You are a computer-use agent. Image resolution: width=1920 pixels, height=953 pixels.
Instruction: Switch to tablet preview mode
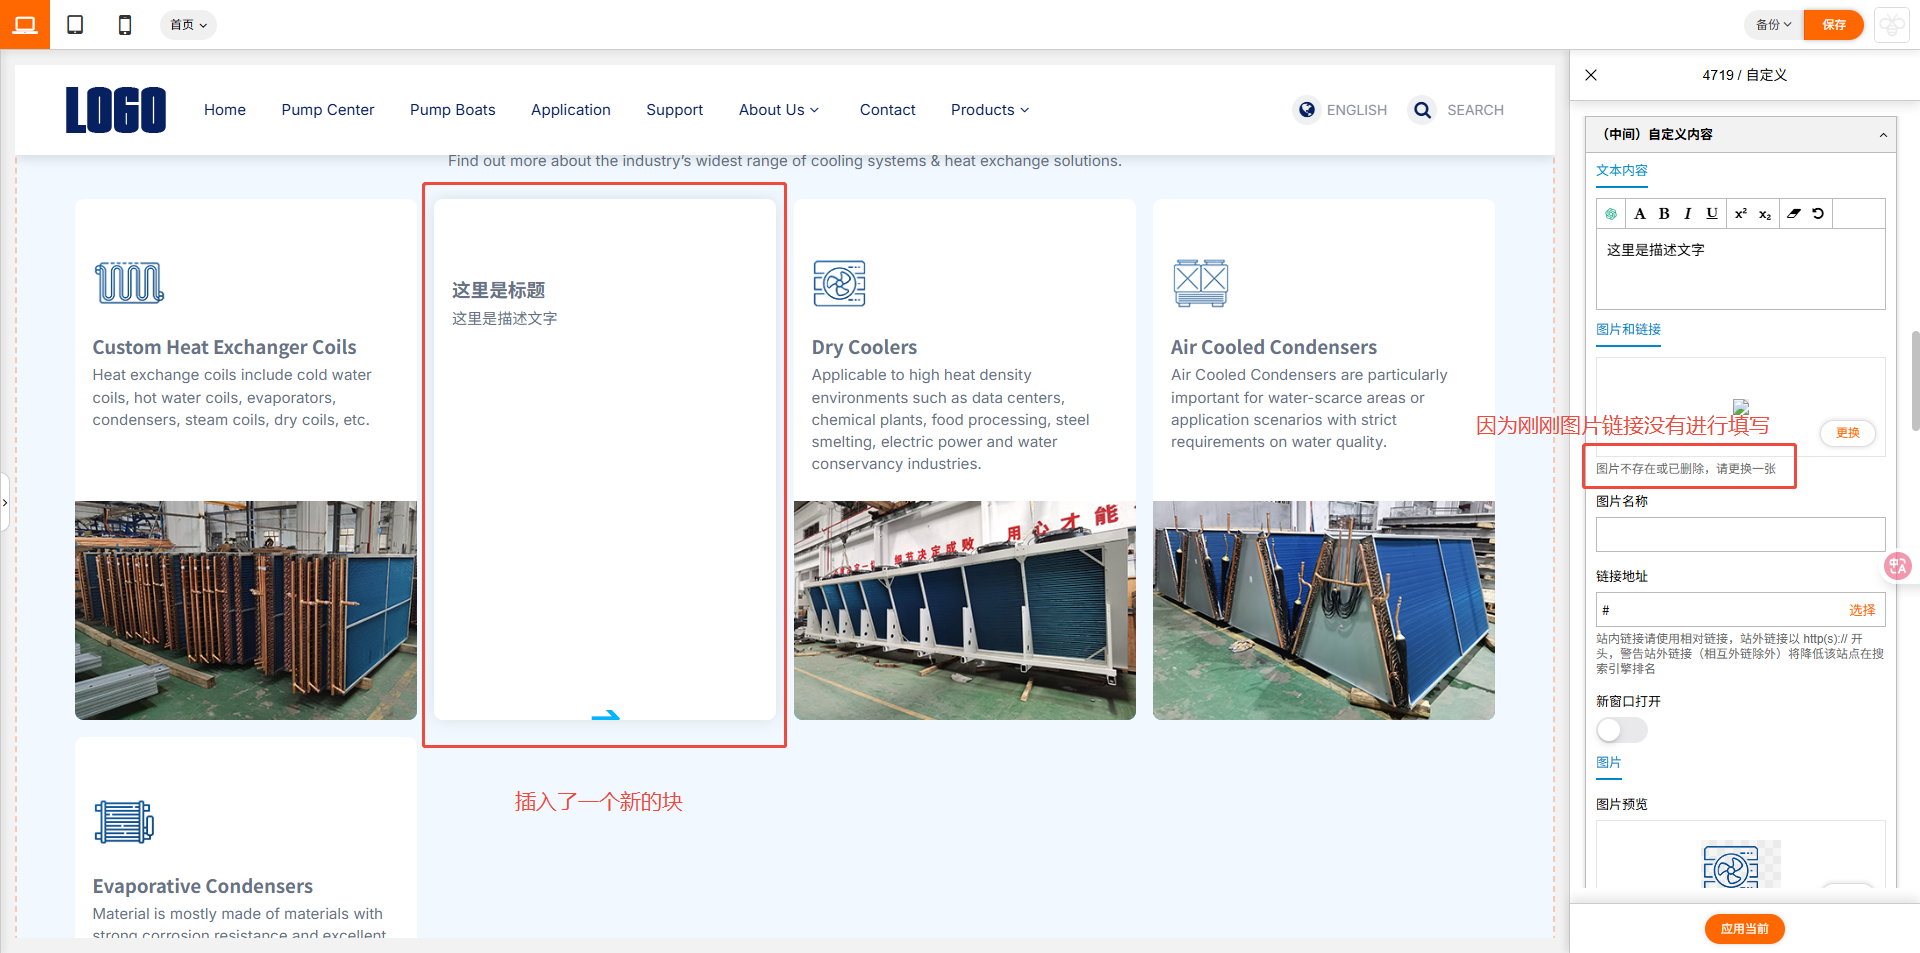tap(75, 24)
